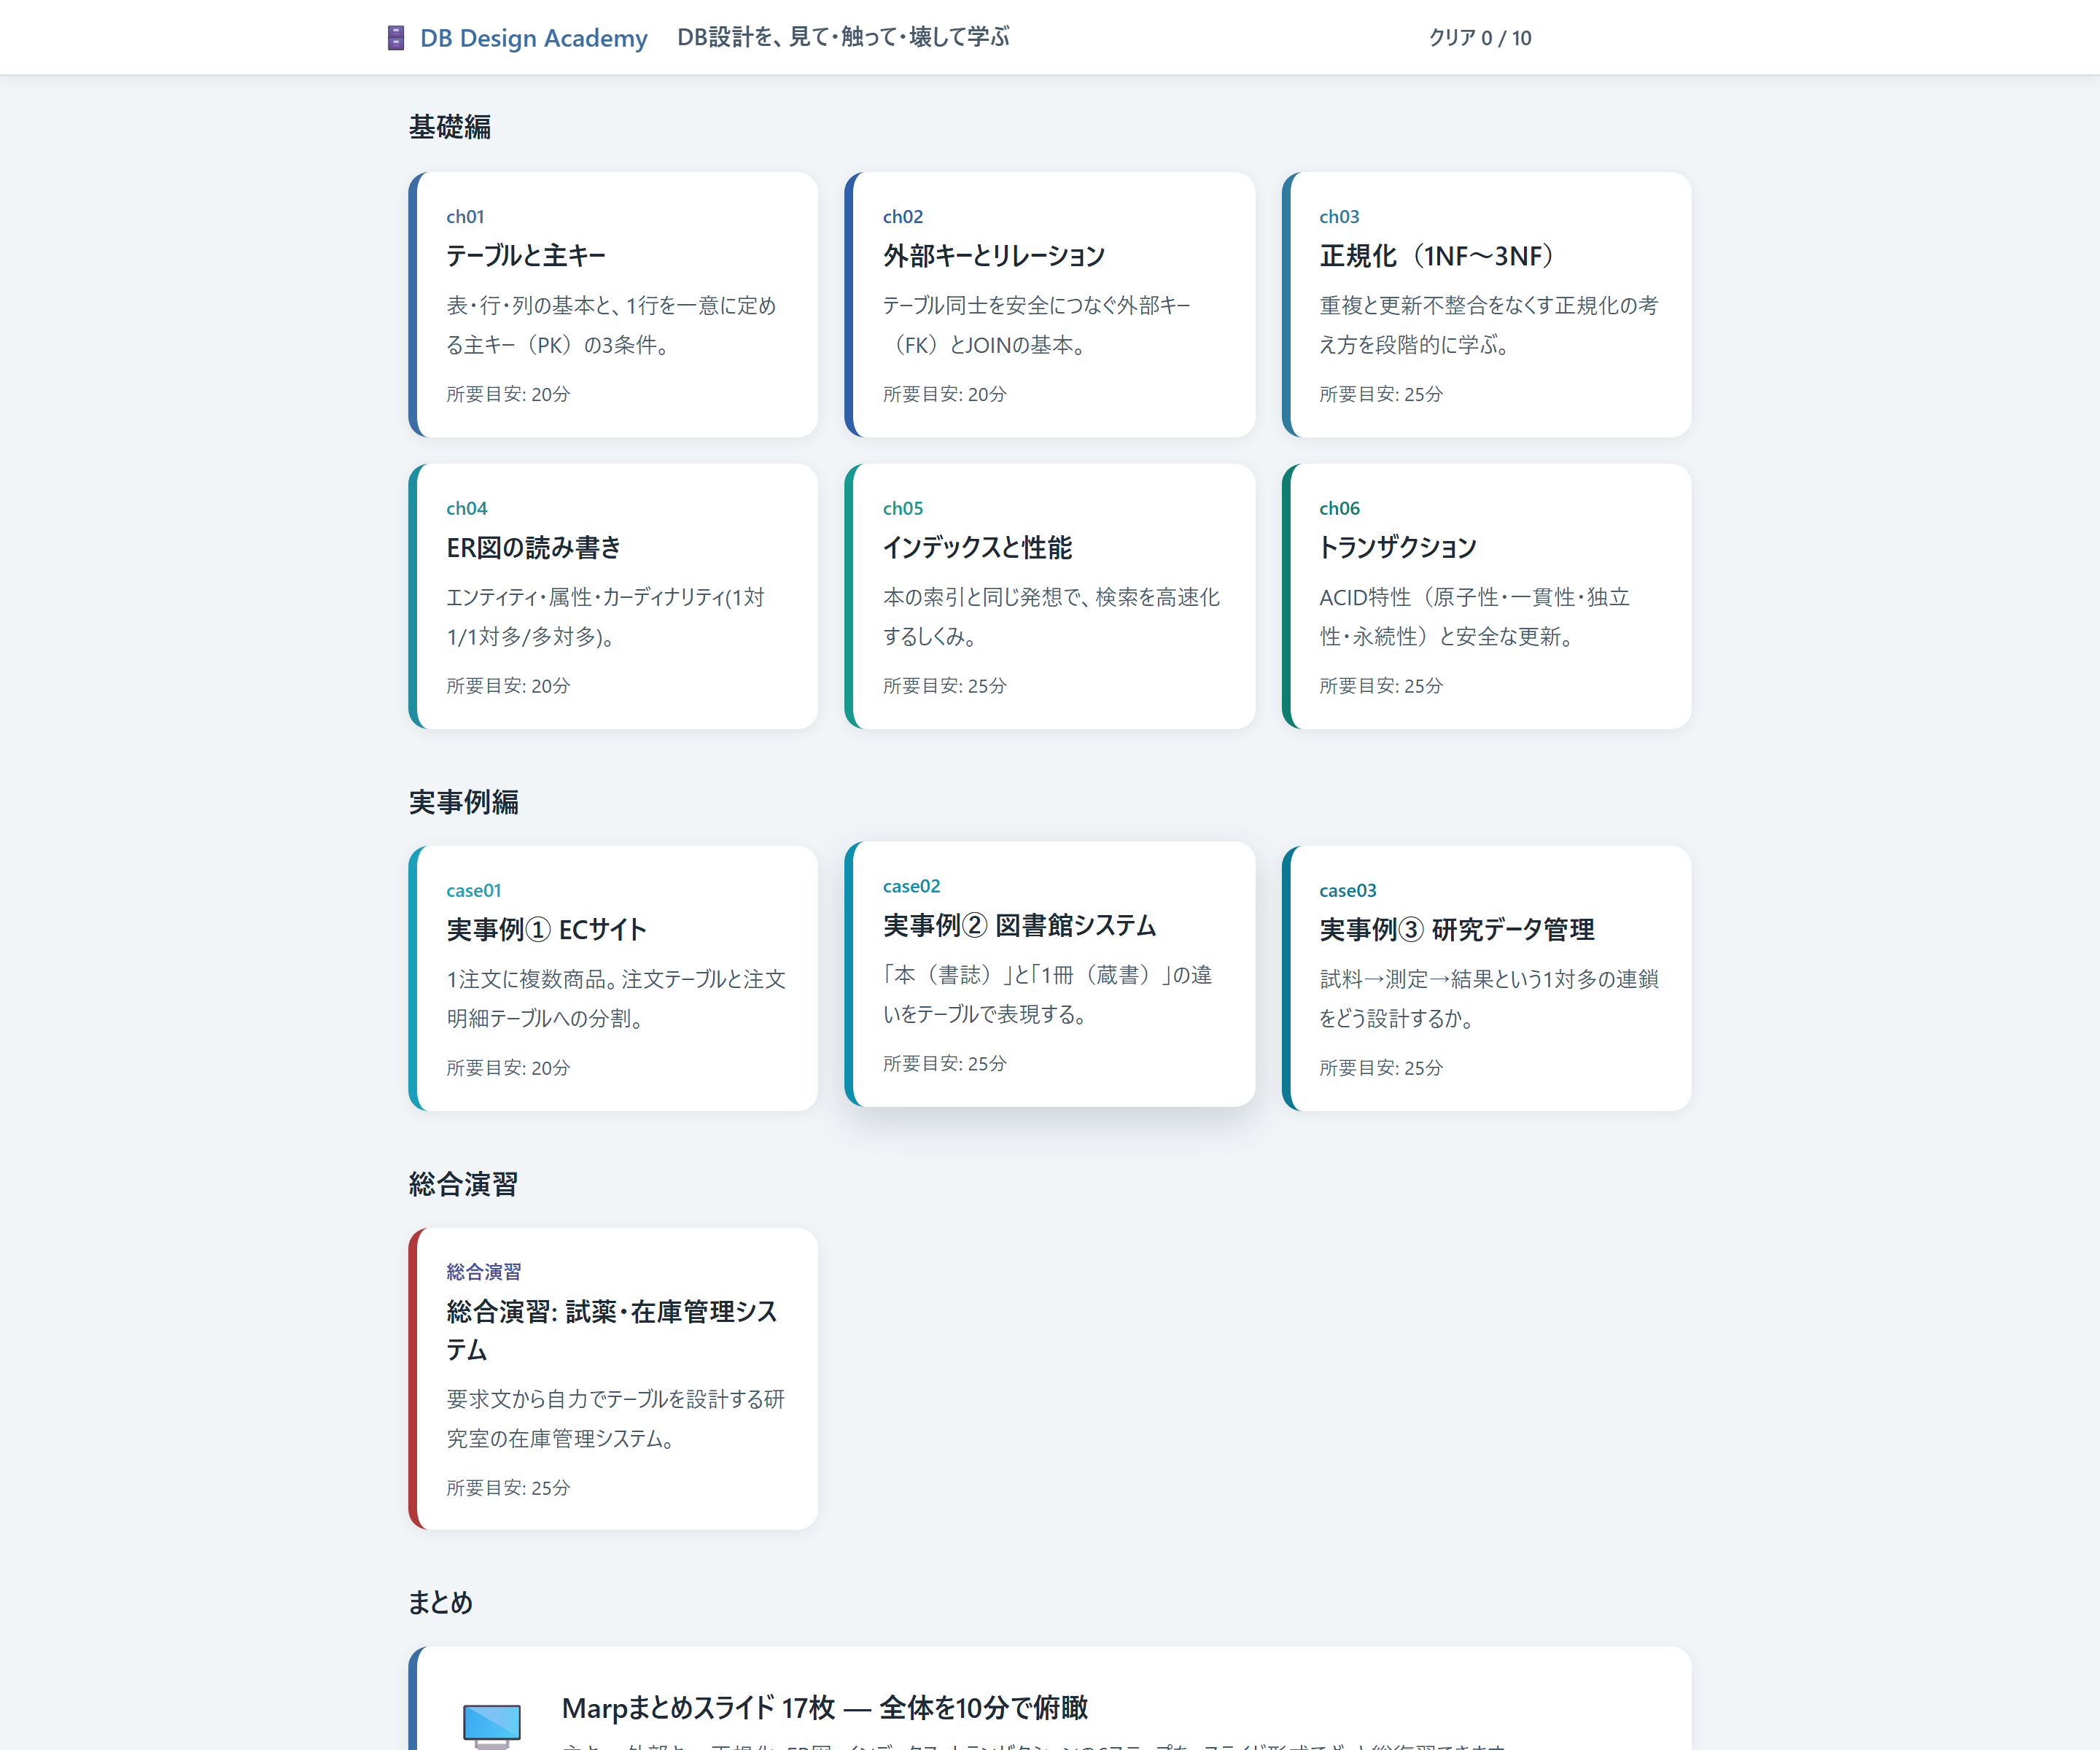Click the 1注文に複数商品 description in case01
The image size is (2100, 1750).
(x=616, y=999)
